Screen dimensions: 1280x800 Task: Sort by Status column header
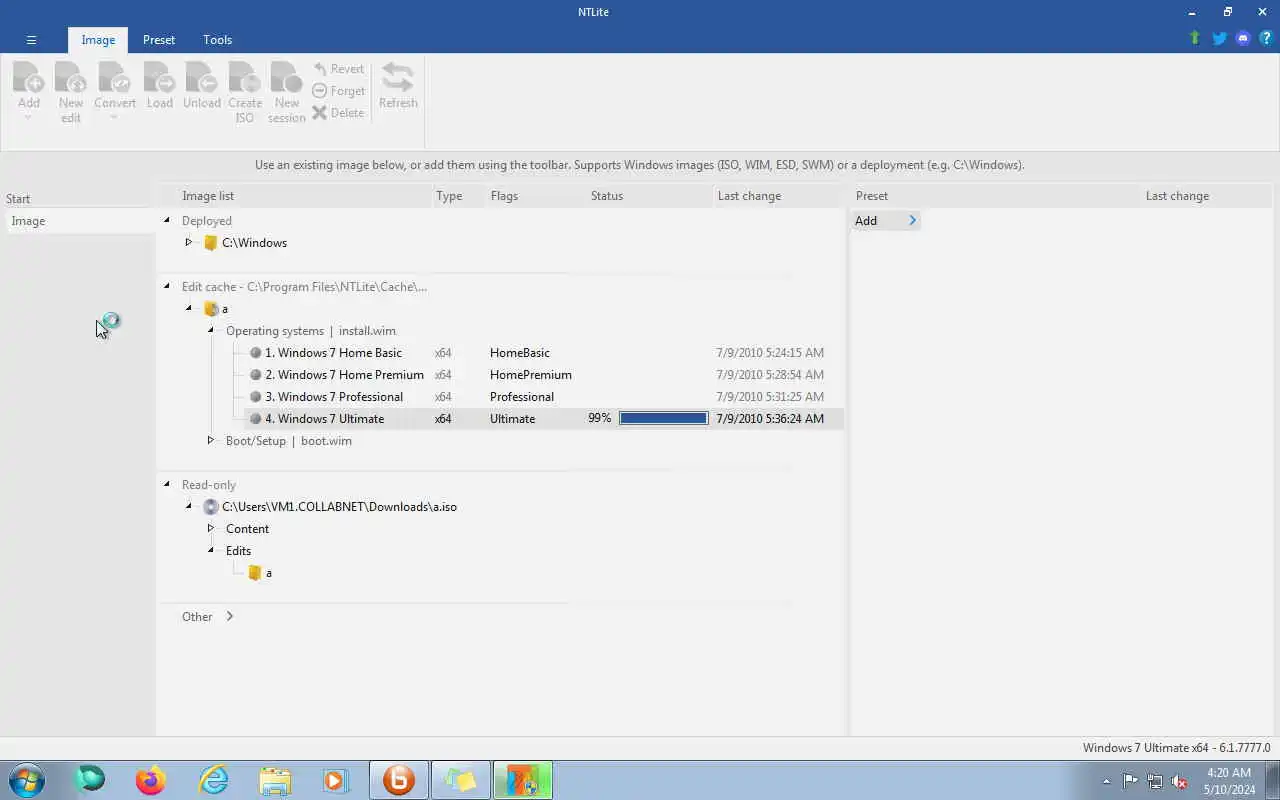coord(649,196)
